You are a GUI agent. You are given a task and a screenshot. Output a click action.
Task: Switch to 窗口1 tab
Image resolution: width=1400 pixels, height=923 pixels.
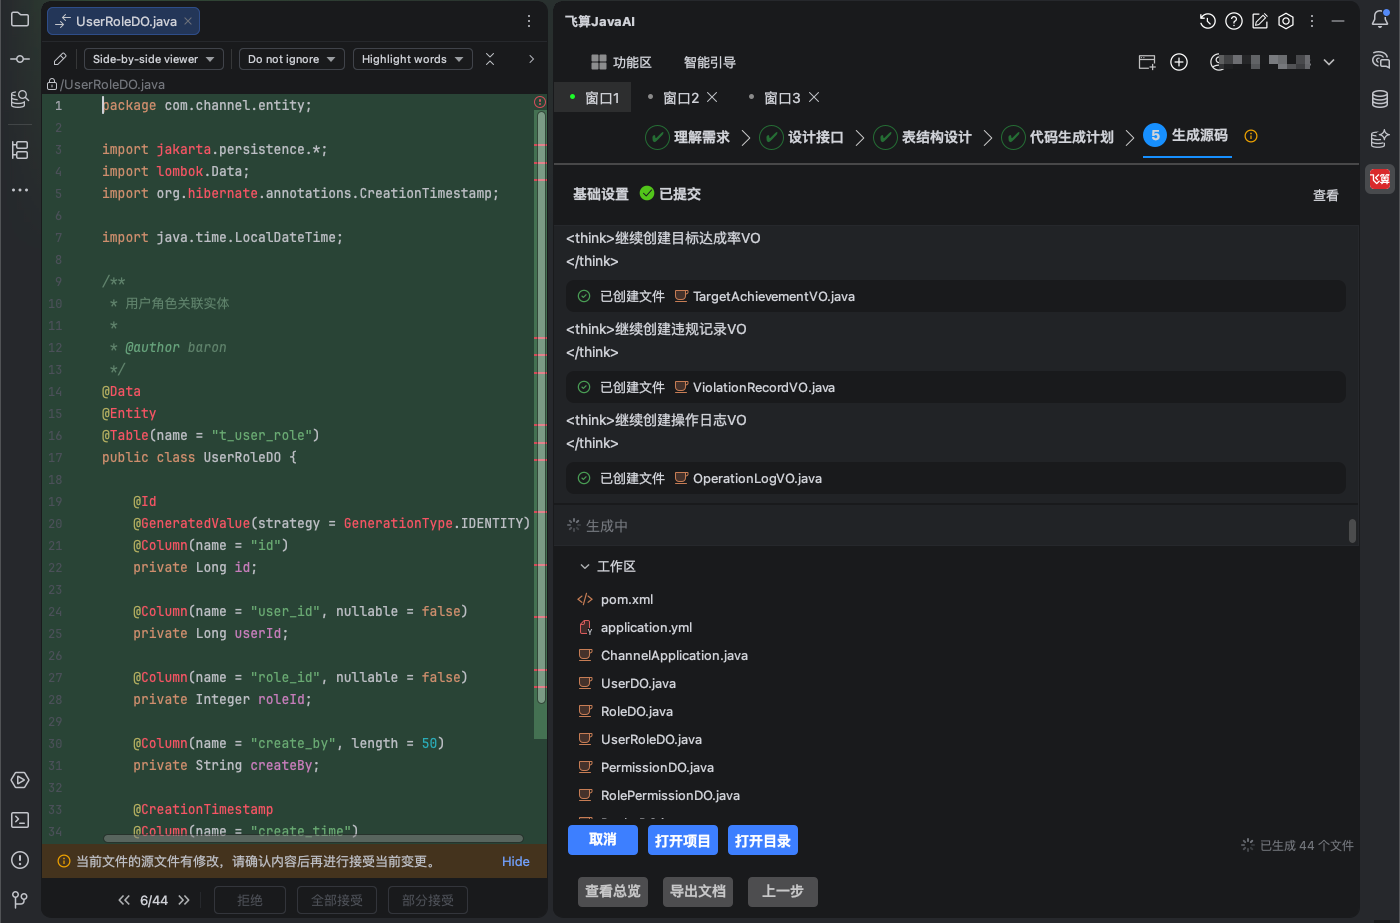[x=594, y=98]
